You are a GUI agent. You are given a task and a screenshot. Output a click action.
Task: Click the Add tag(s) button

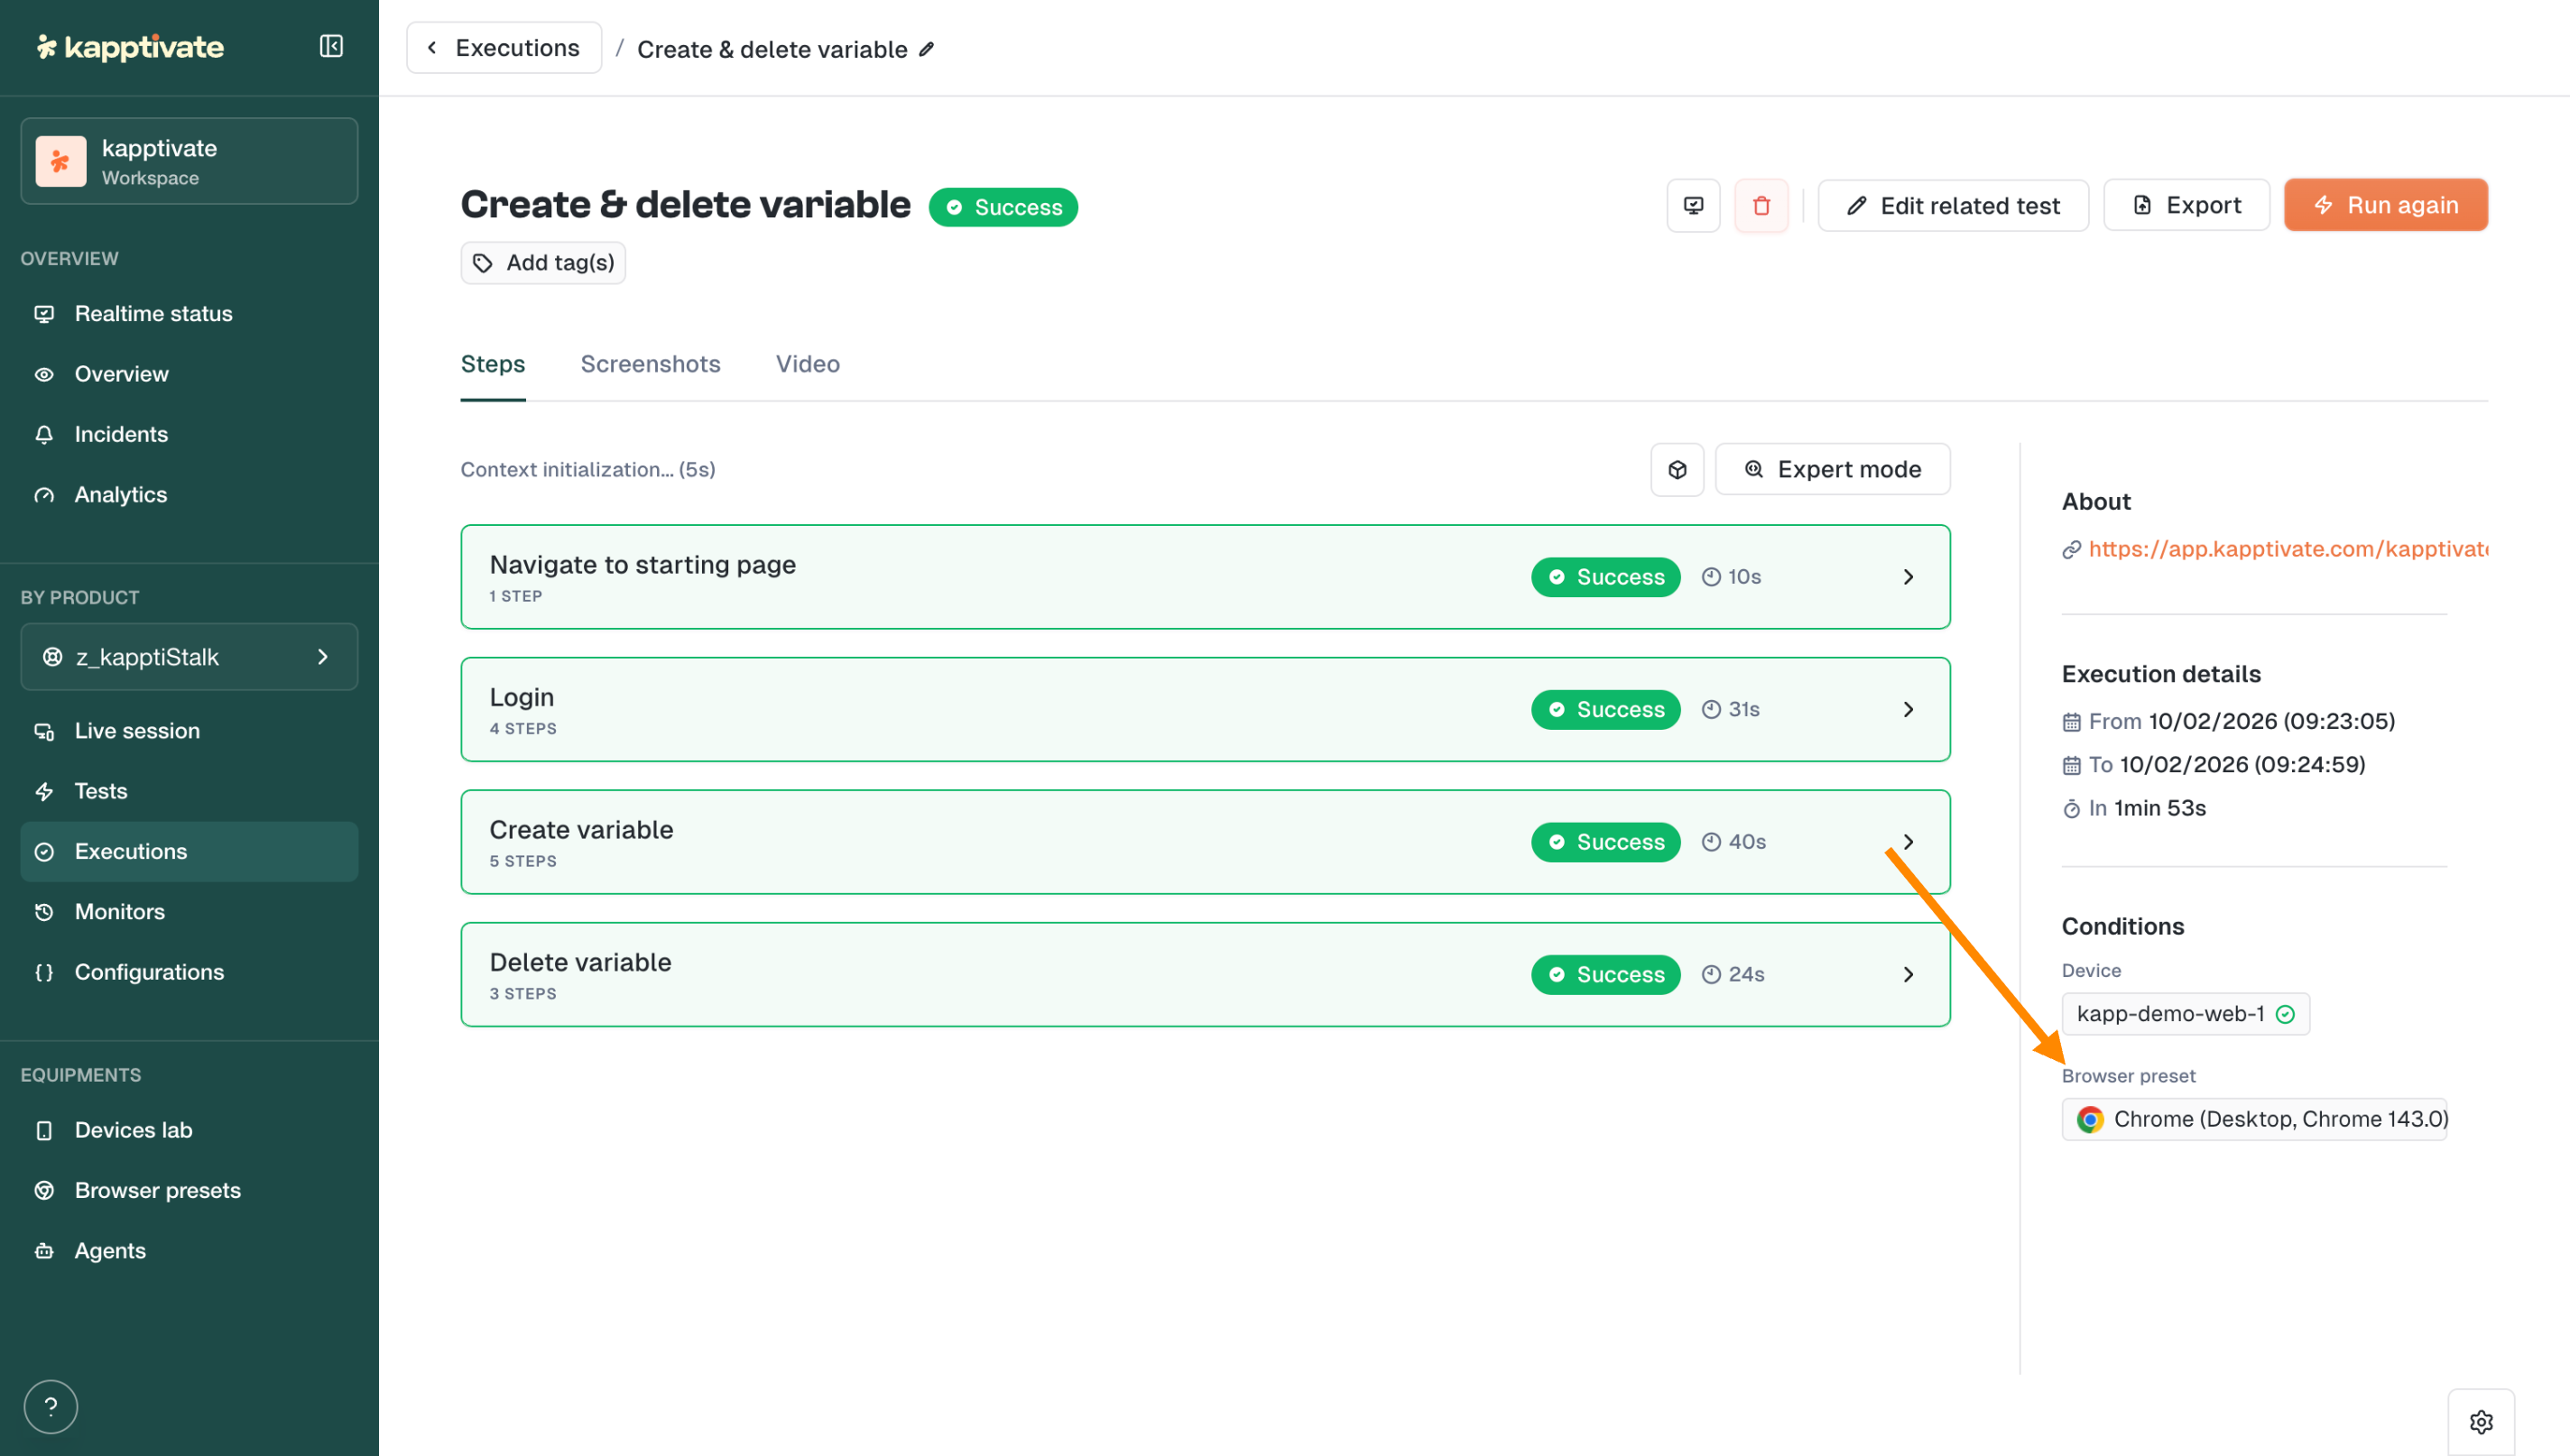coord(543,263)
